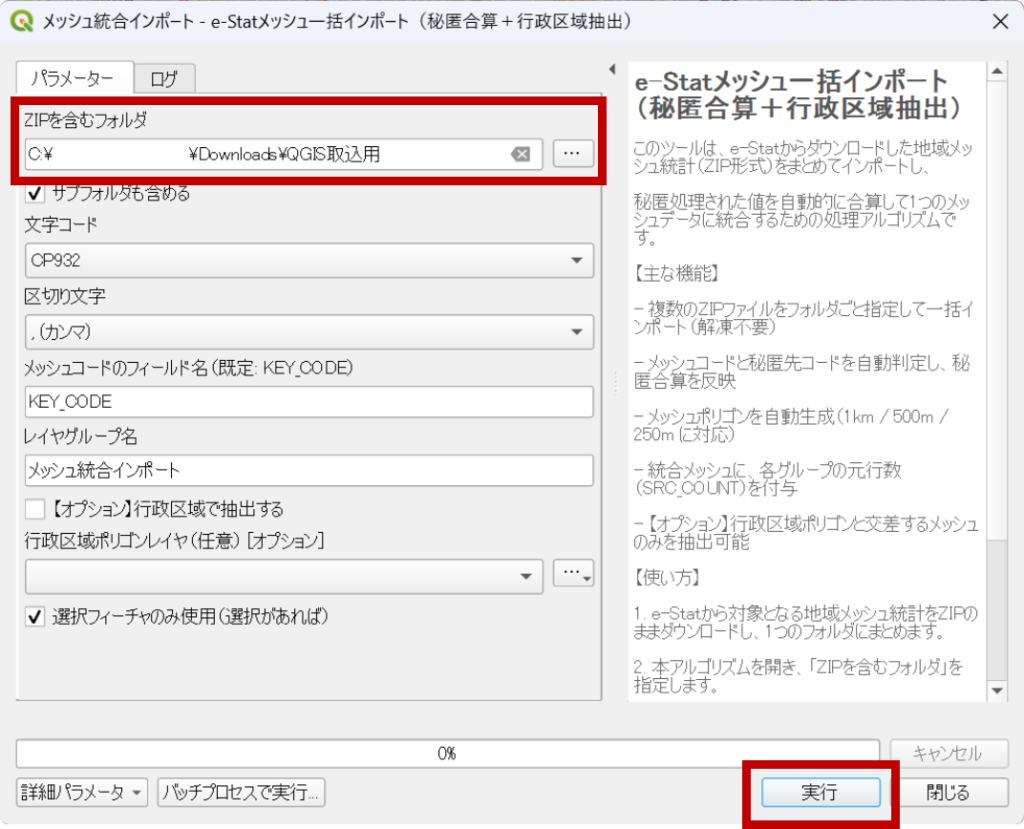Uncheck 選択フィーチャのみ使用 checkbox
The height and width of the screenshot is (829, 1024).
coord(36,616)
